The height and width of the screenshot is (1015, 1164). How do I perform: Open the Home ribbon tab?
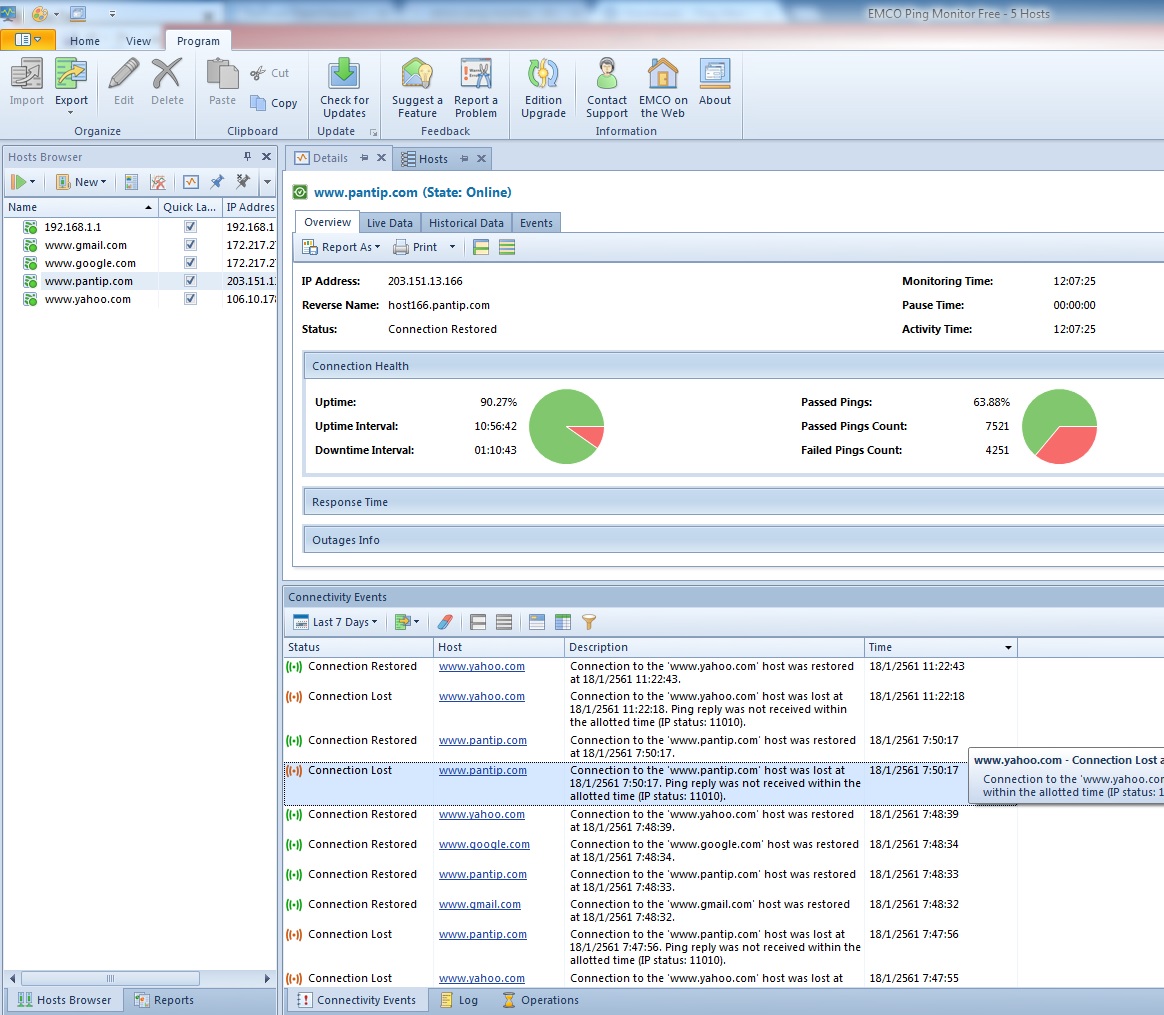(x=85, y=41)
